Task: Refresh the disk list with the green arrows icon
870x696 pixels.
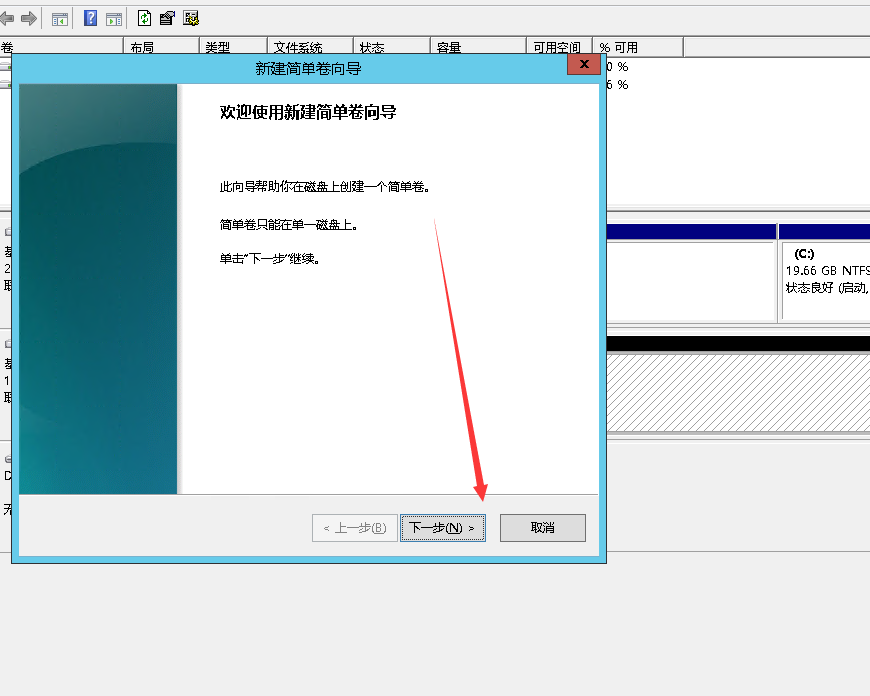Action: pos(145,18)
